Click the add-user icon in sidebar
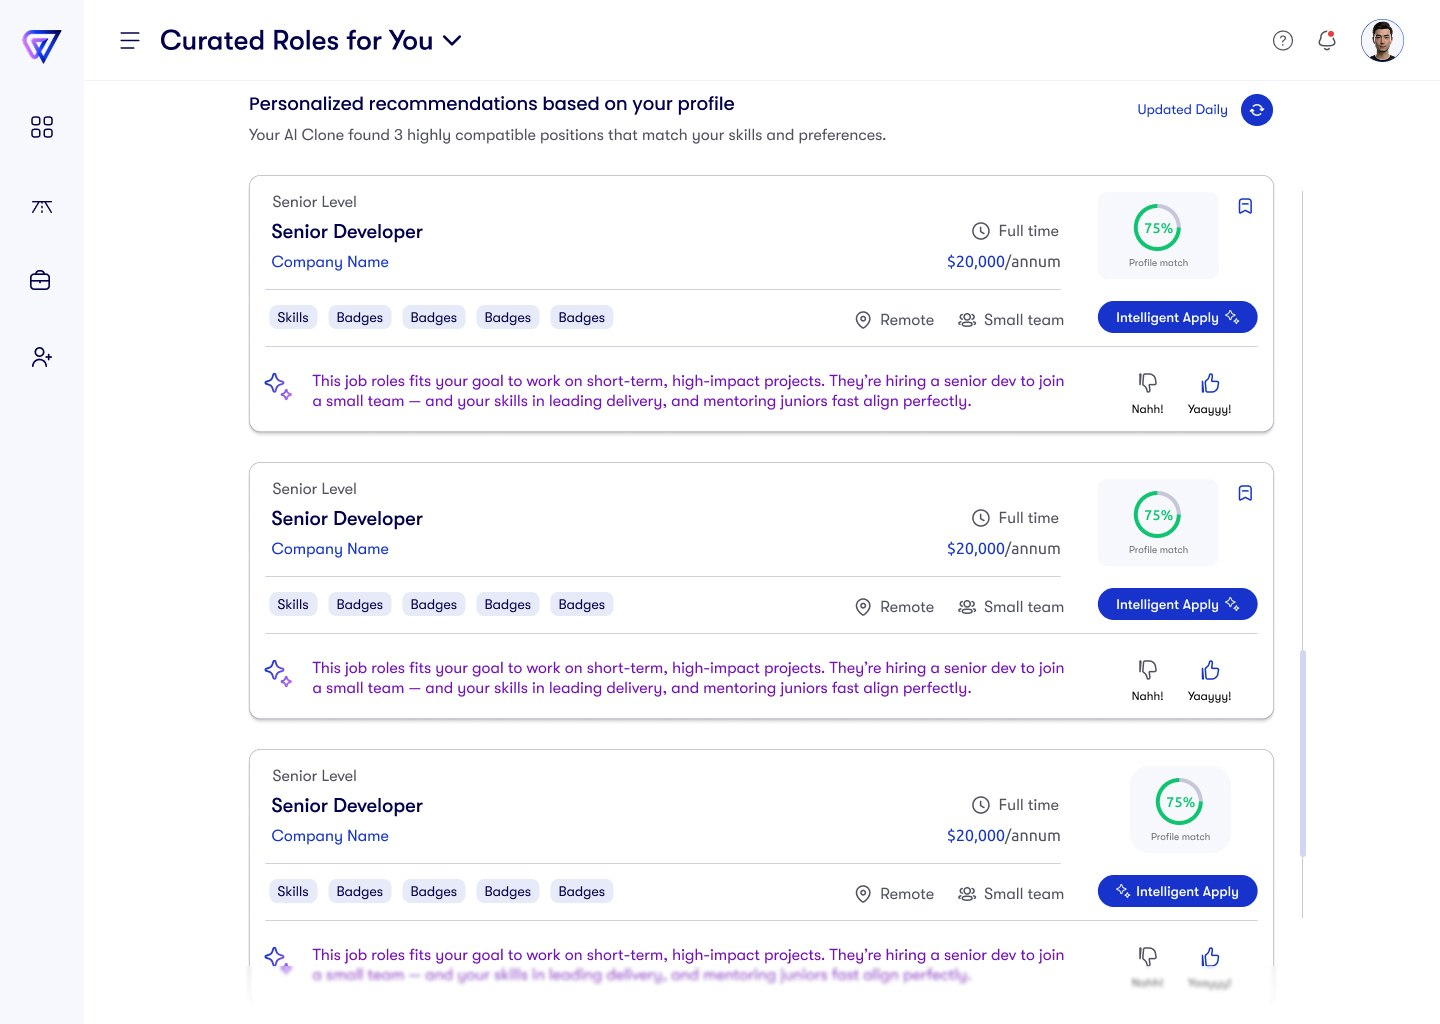The height and width of the screenshot is (1024, 1440). point(41,356)
